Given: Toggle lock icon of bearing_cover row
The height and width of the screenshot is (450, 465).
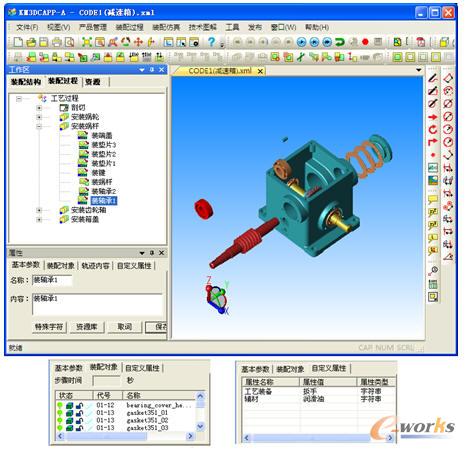Looking at the screenshot, I should 79,405.
